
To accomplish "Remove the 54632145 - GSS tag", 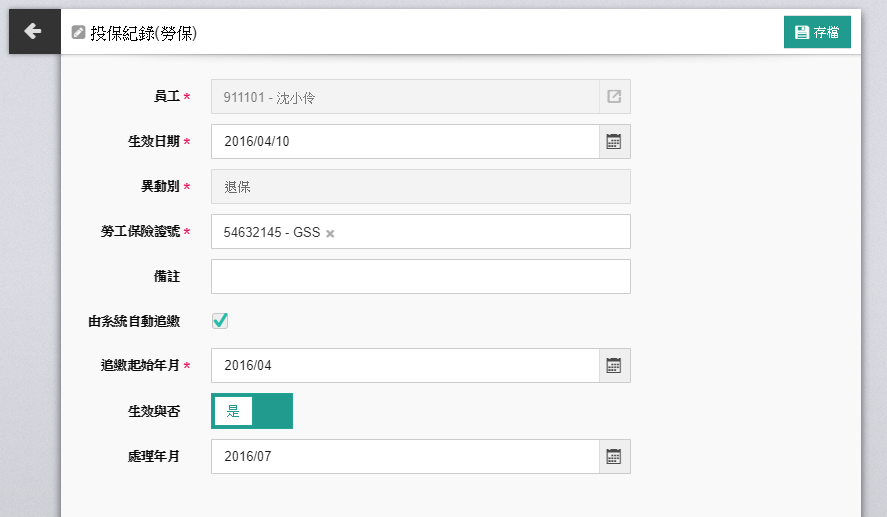I will [331, 233].
